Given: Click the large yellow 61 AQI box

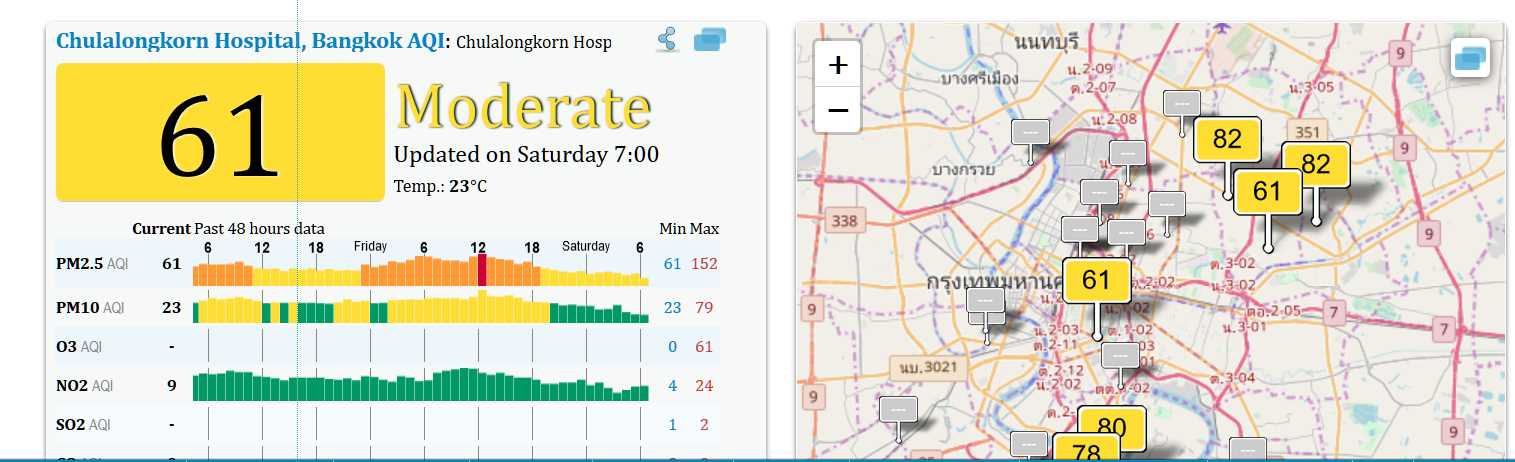Looking at the screenshot, I should tap(220, 132).
